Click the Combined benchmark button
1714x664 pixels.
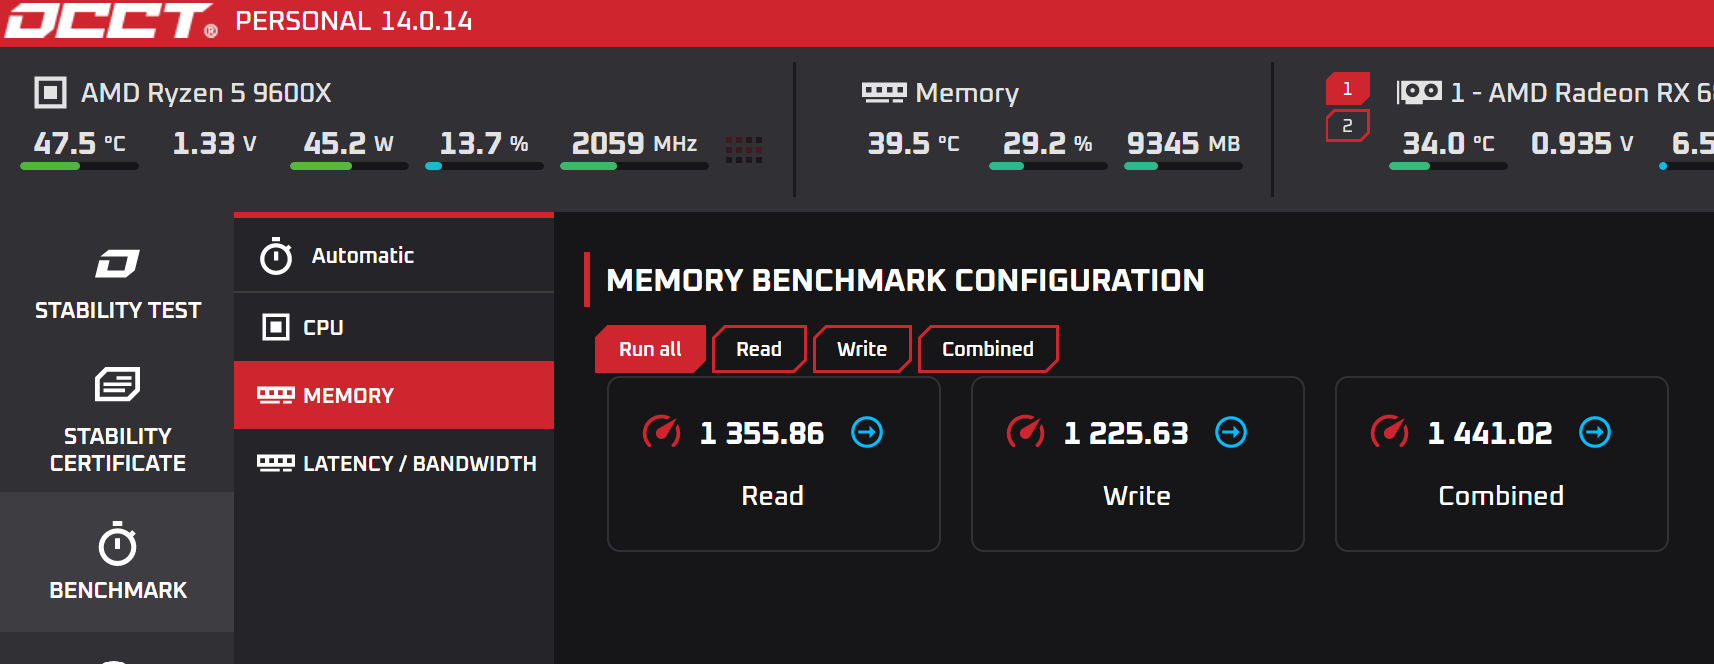(988, 349)
